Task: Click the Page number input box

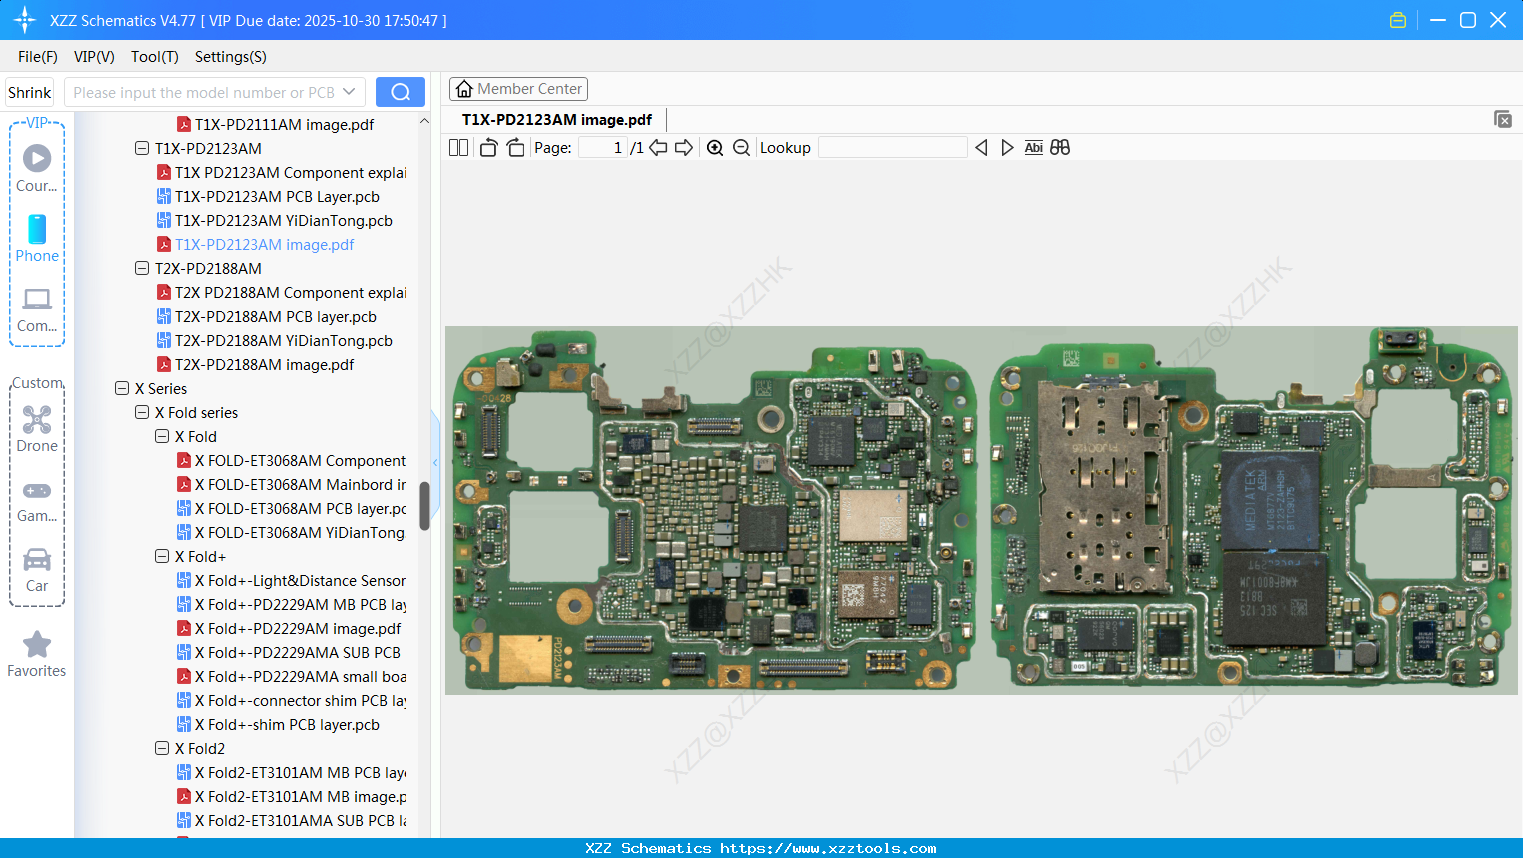Action: (x=602, y=148)
